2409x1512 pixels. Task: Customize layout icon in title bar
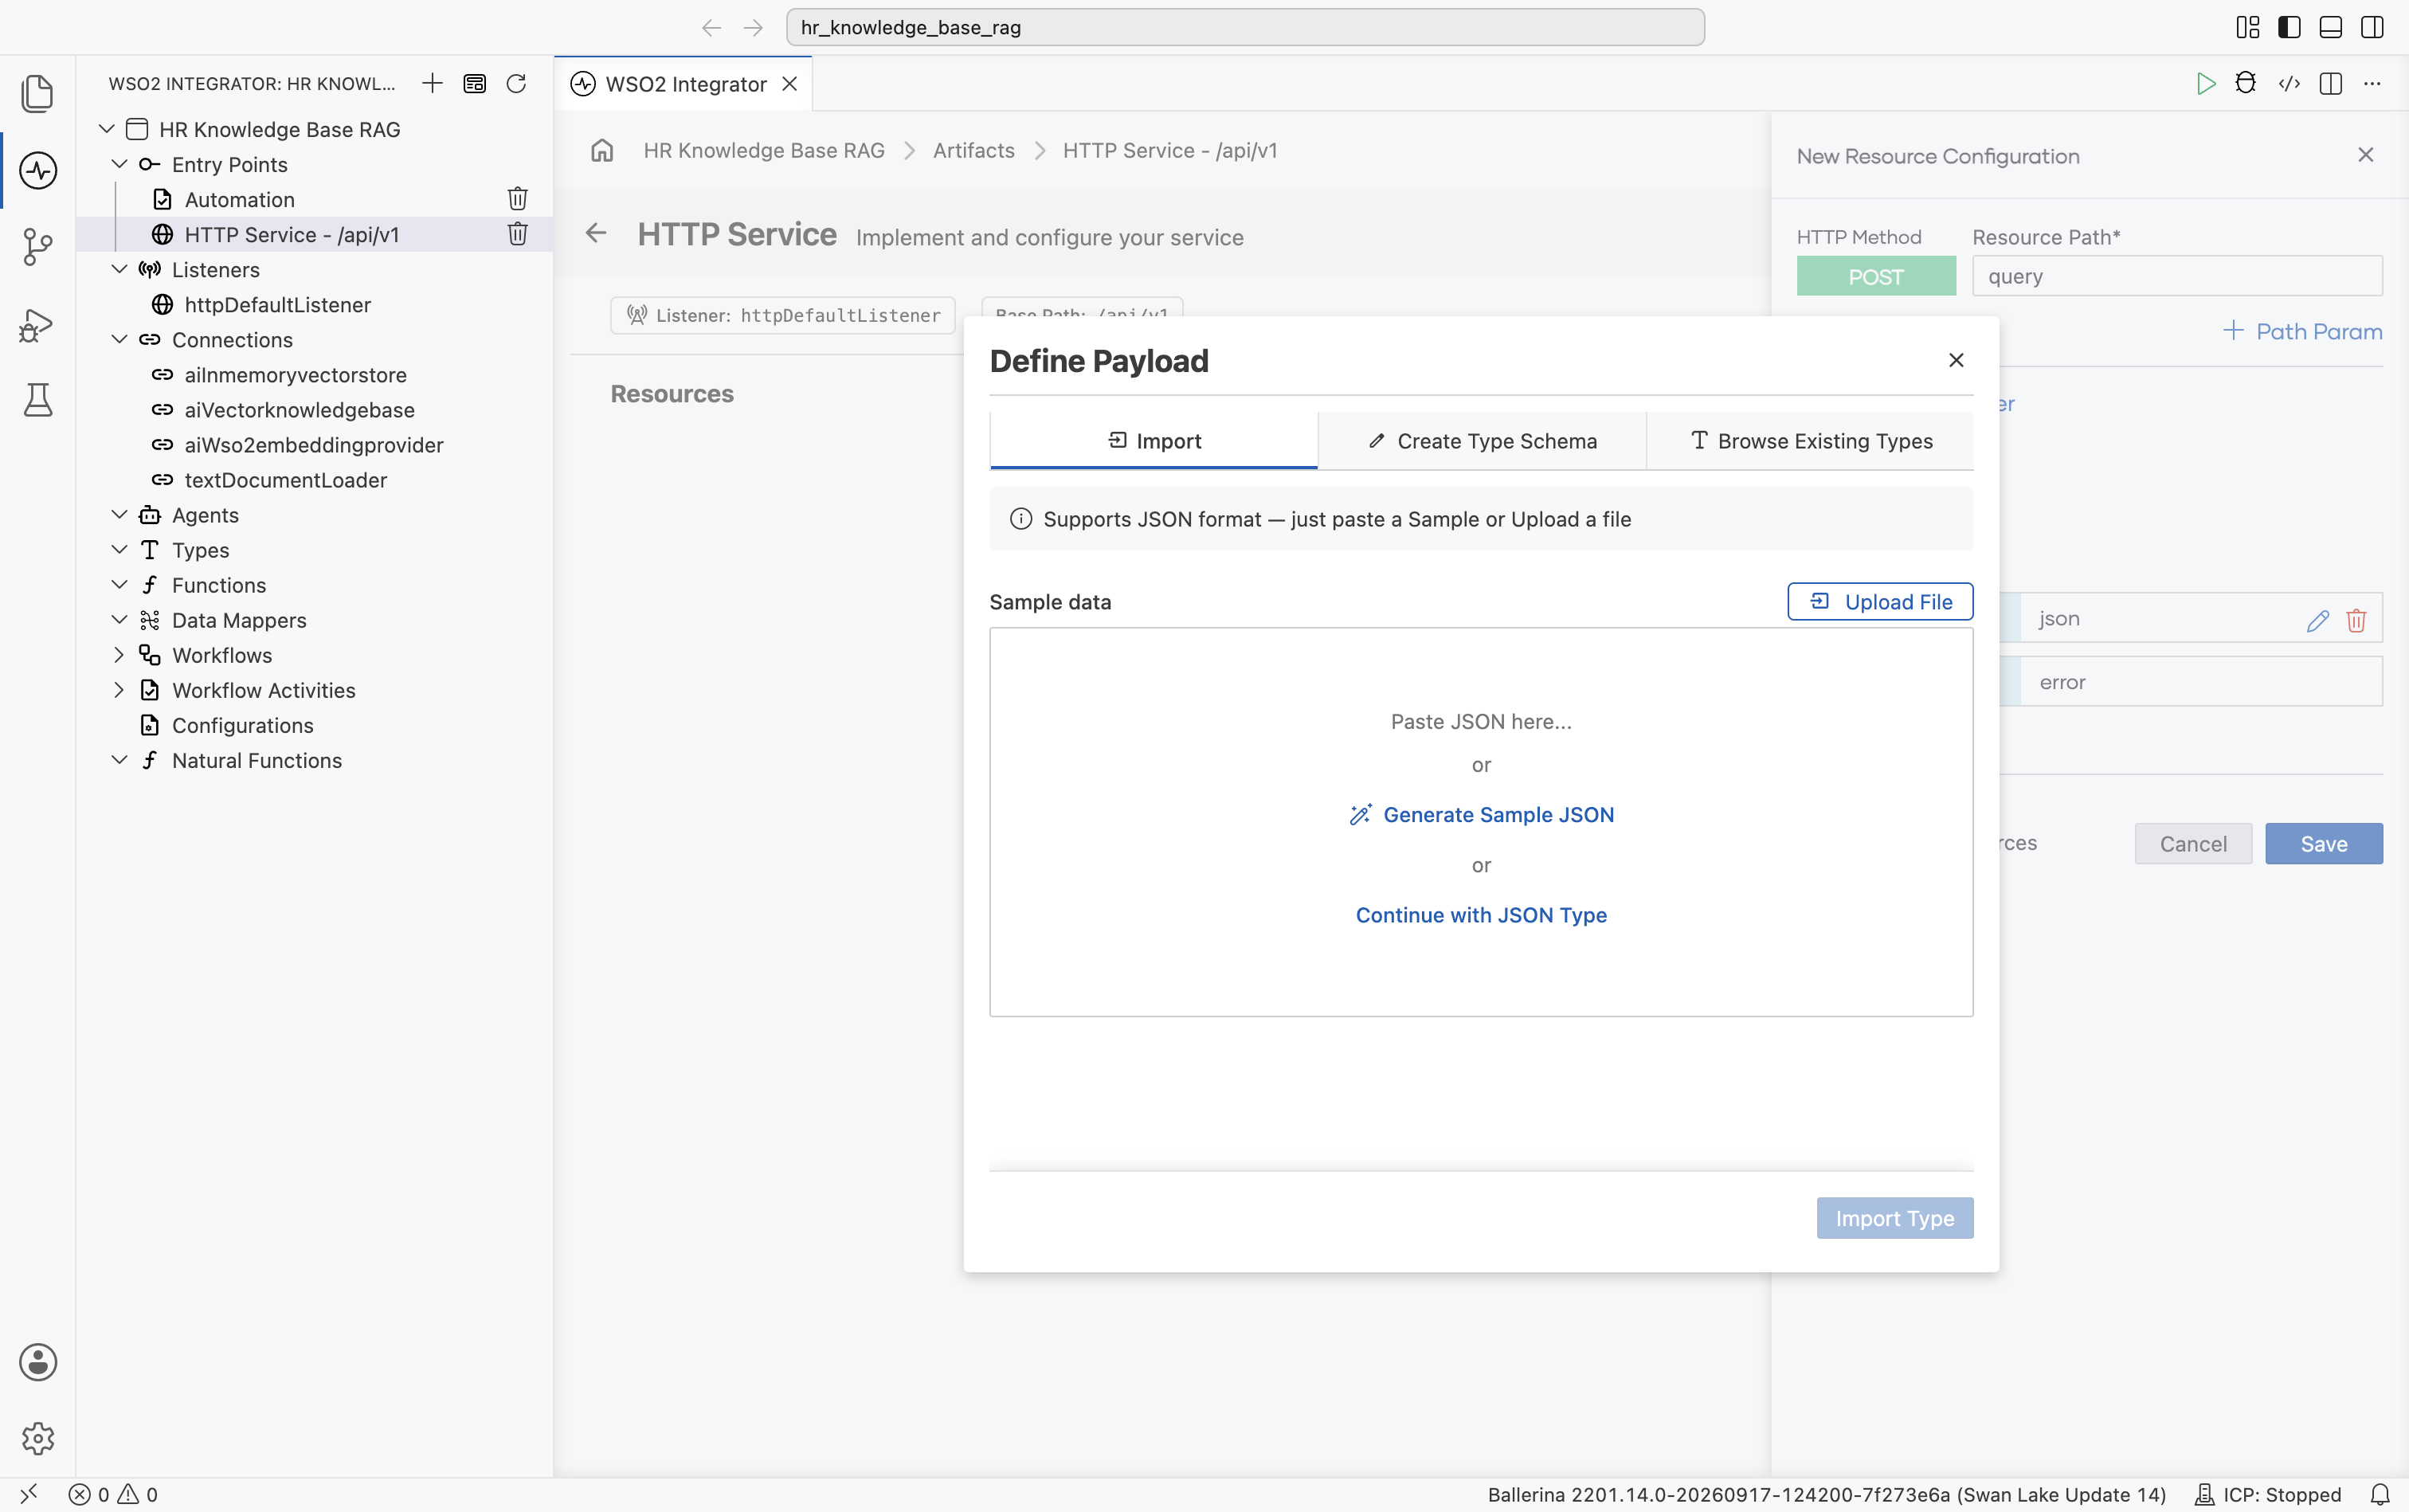(2247, 27)
